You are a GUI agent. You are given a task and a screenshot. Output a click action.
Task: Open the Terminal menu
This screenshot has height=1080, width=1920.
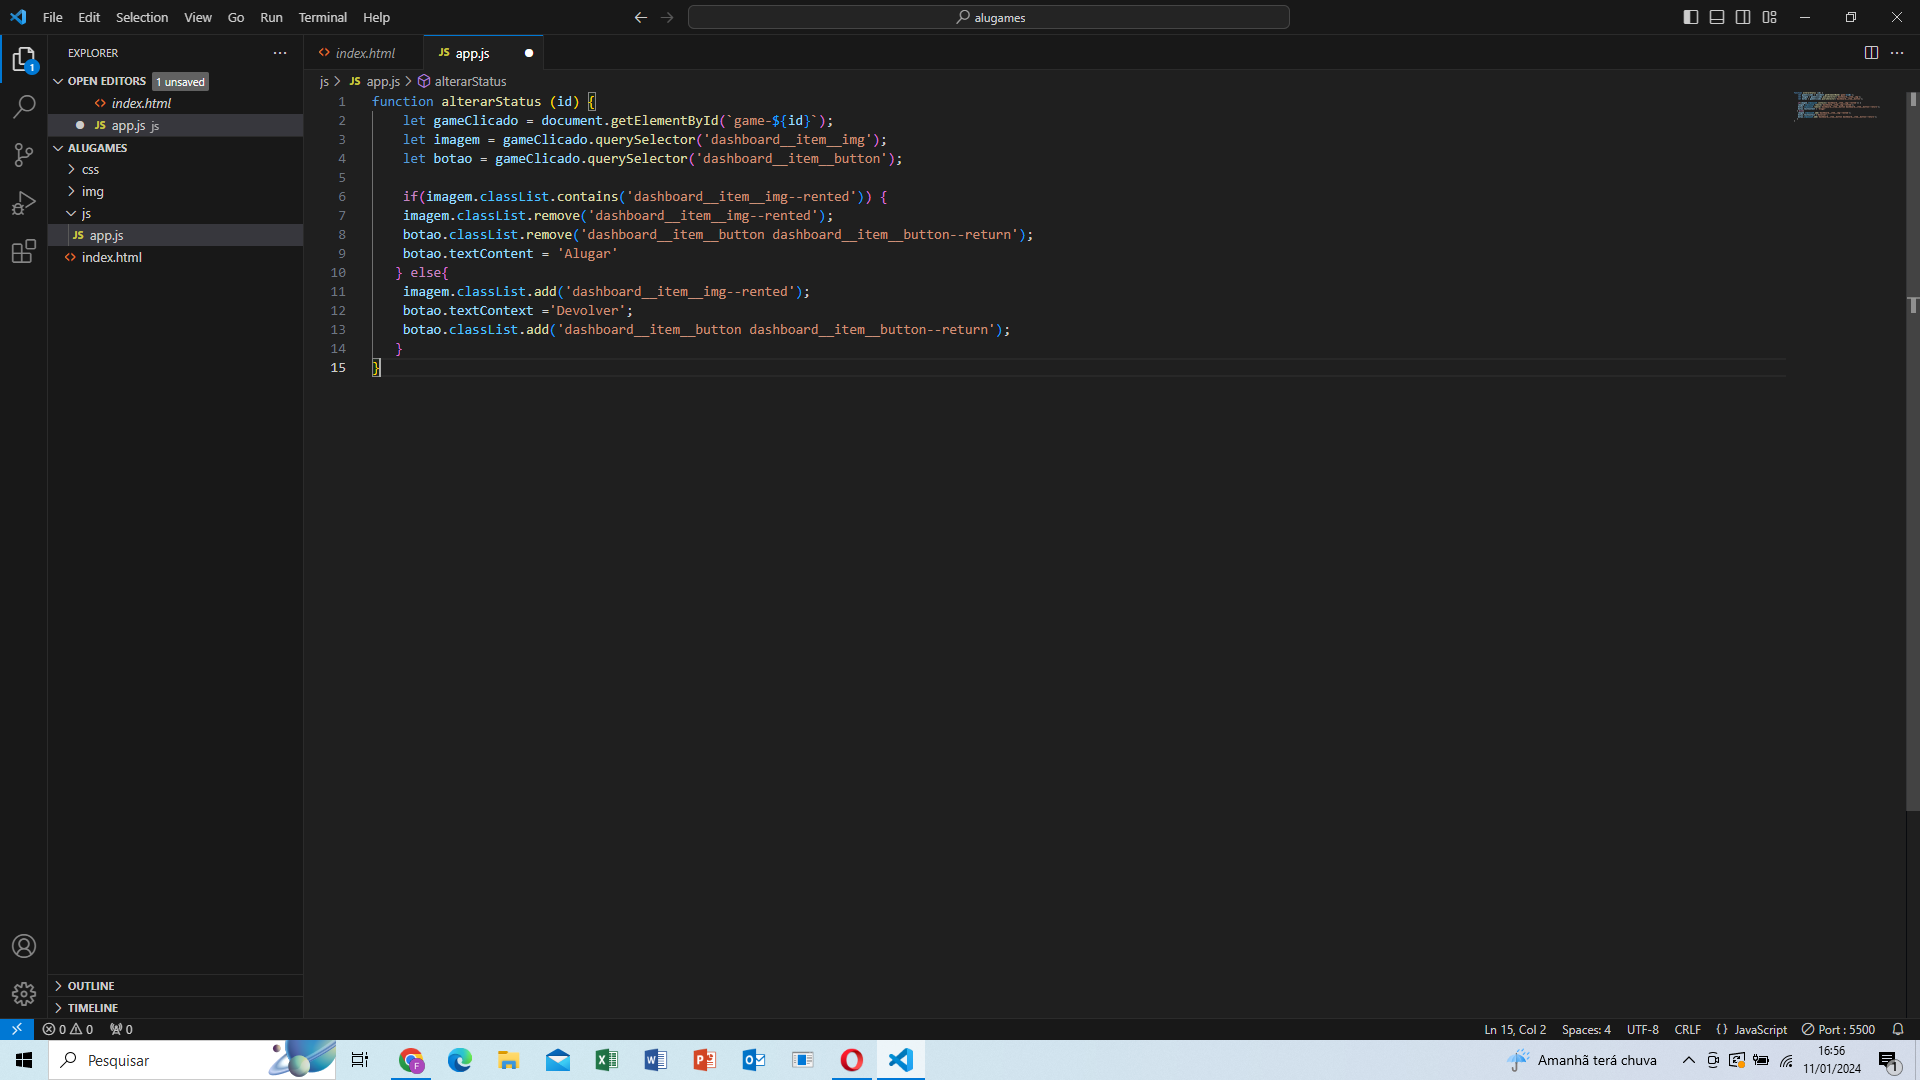(323, 17)
